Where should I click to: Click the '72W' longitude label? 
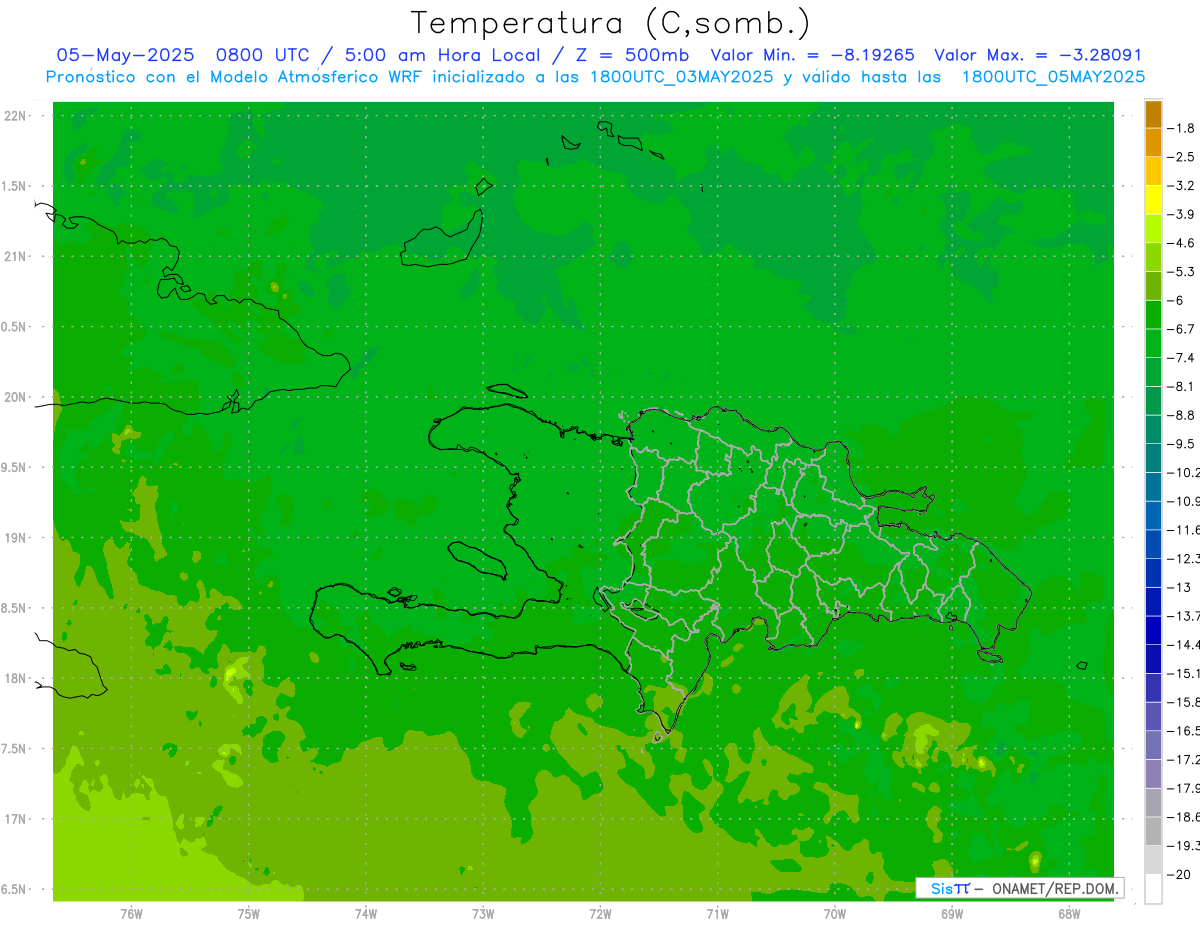pos(600,913)
